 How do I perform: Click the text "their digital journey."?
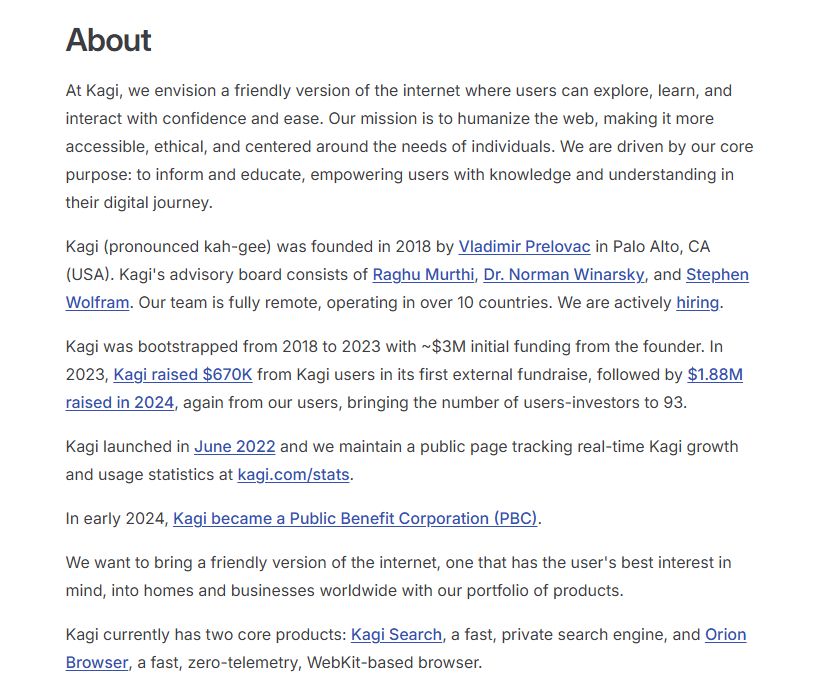pyautogui.click(x=139, y=203)
